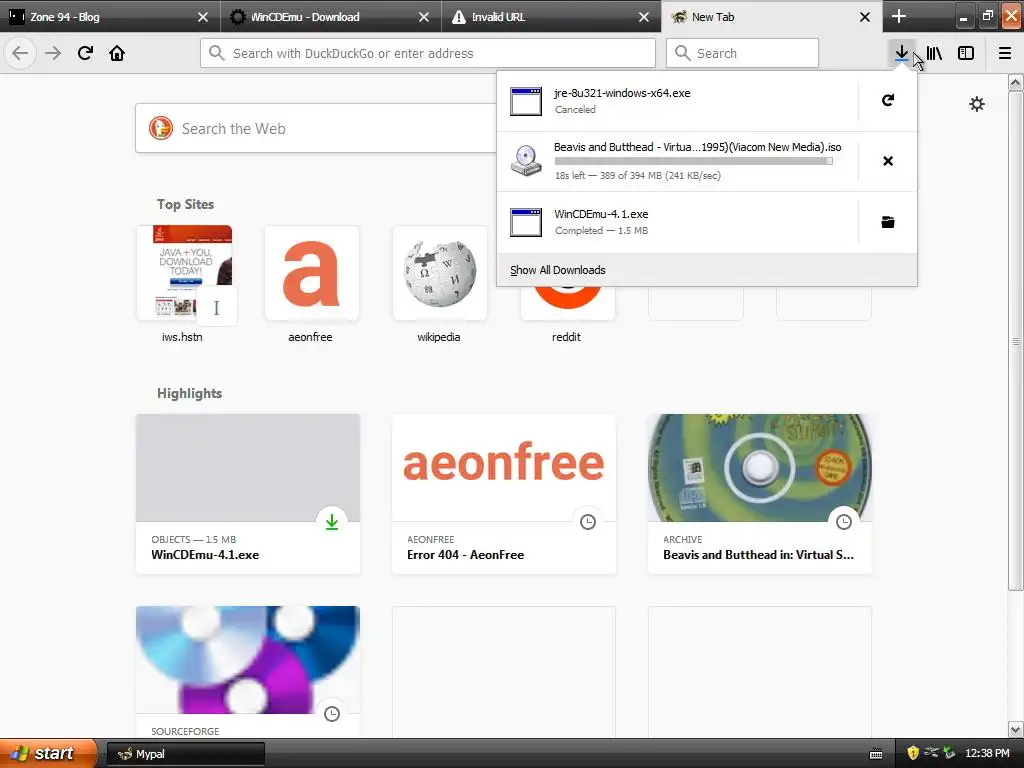Click the DuckDuckGo logo in search field
Viewport: 1024px width, 768px height.
161,128
